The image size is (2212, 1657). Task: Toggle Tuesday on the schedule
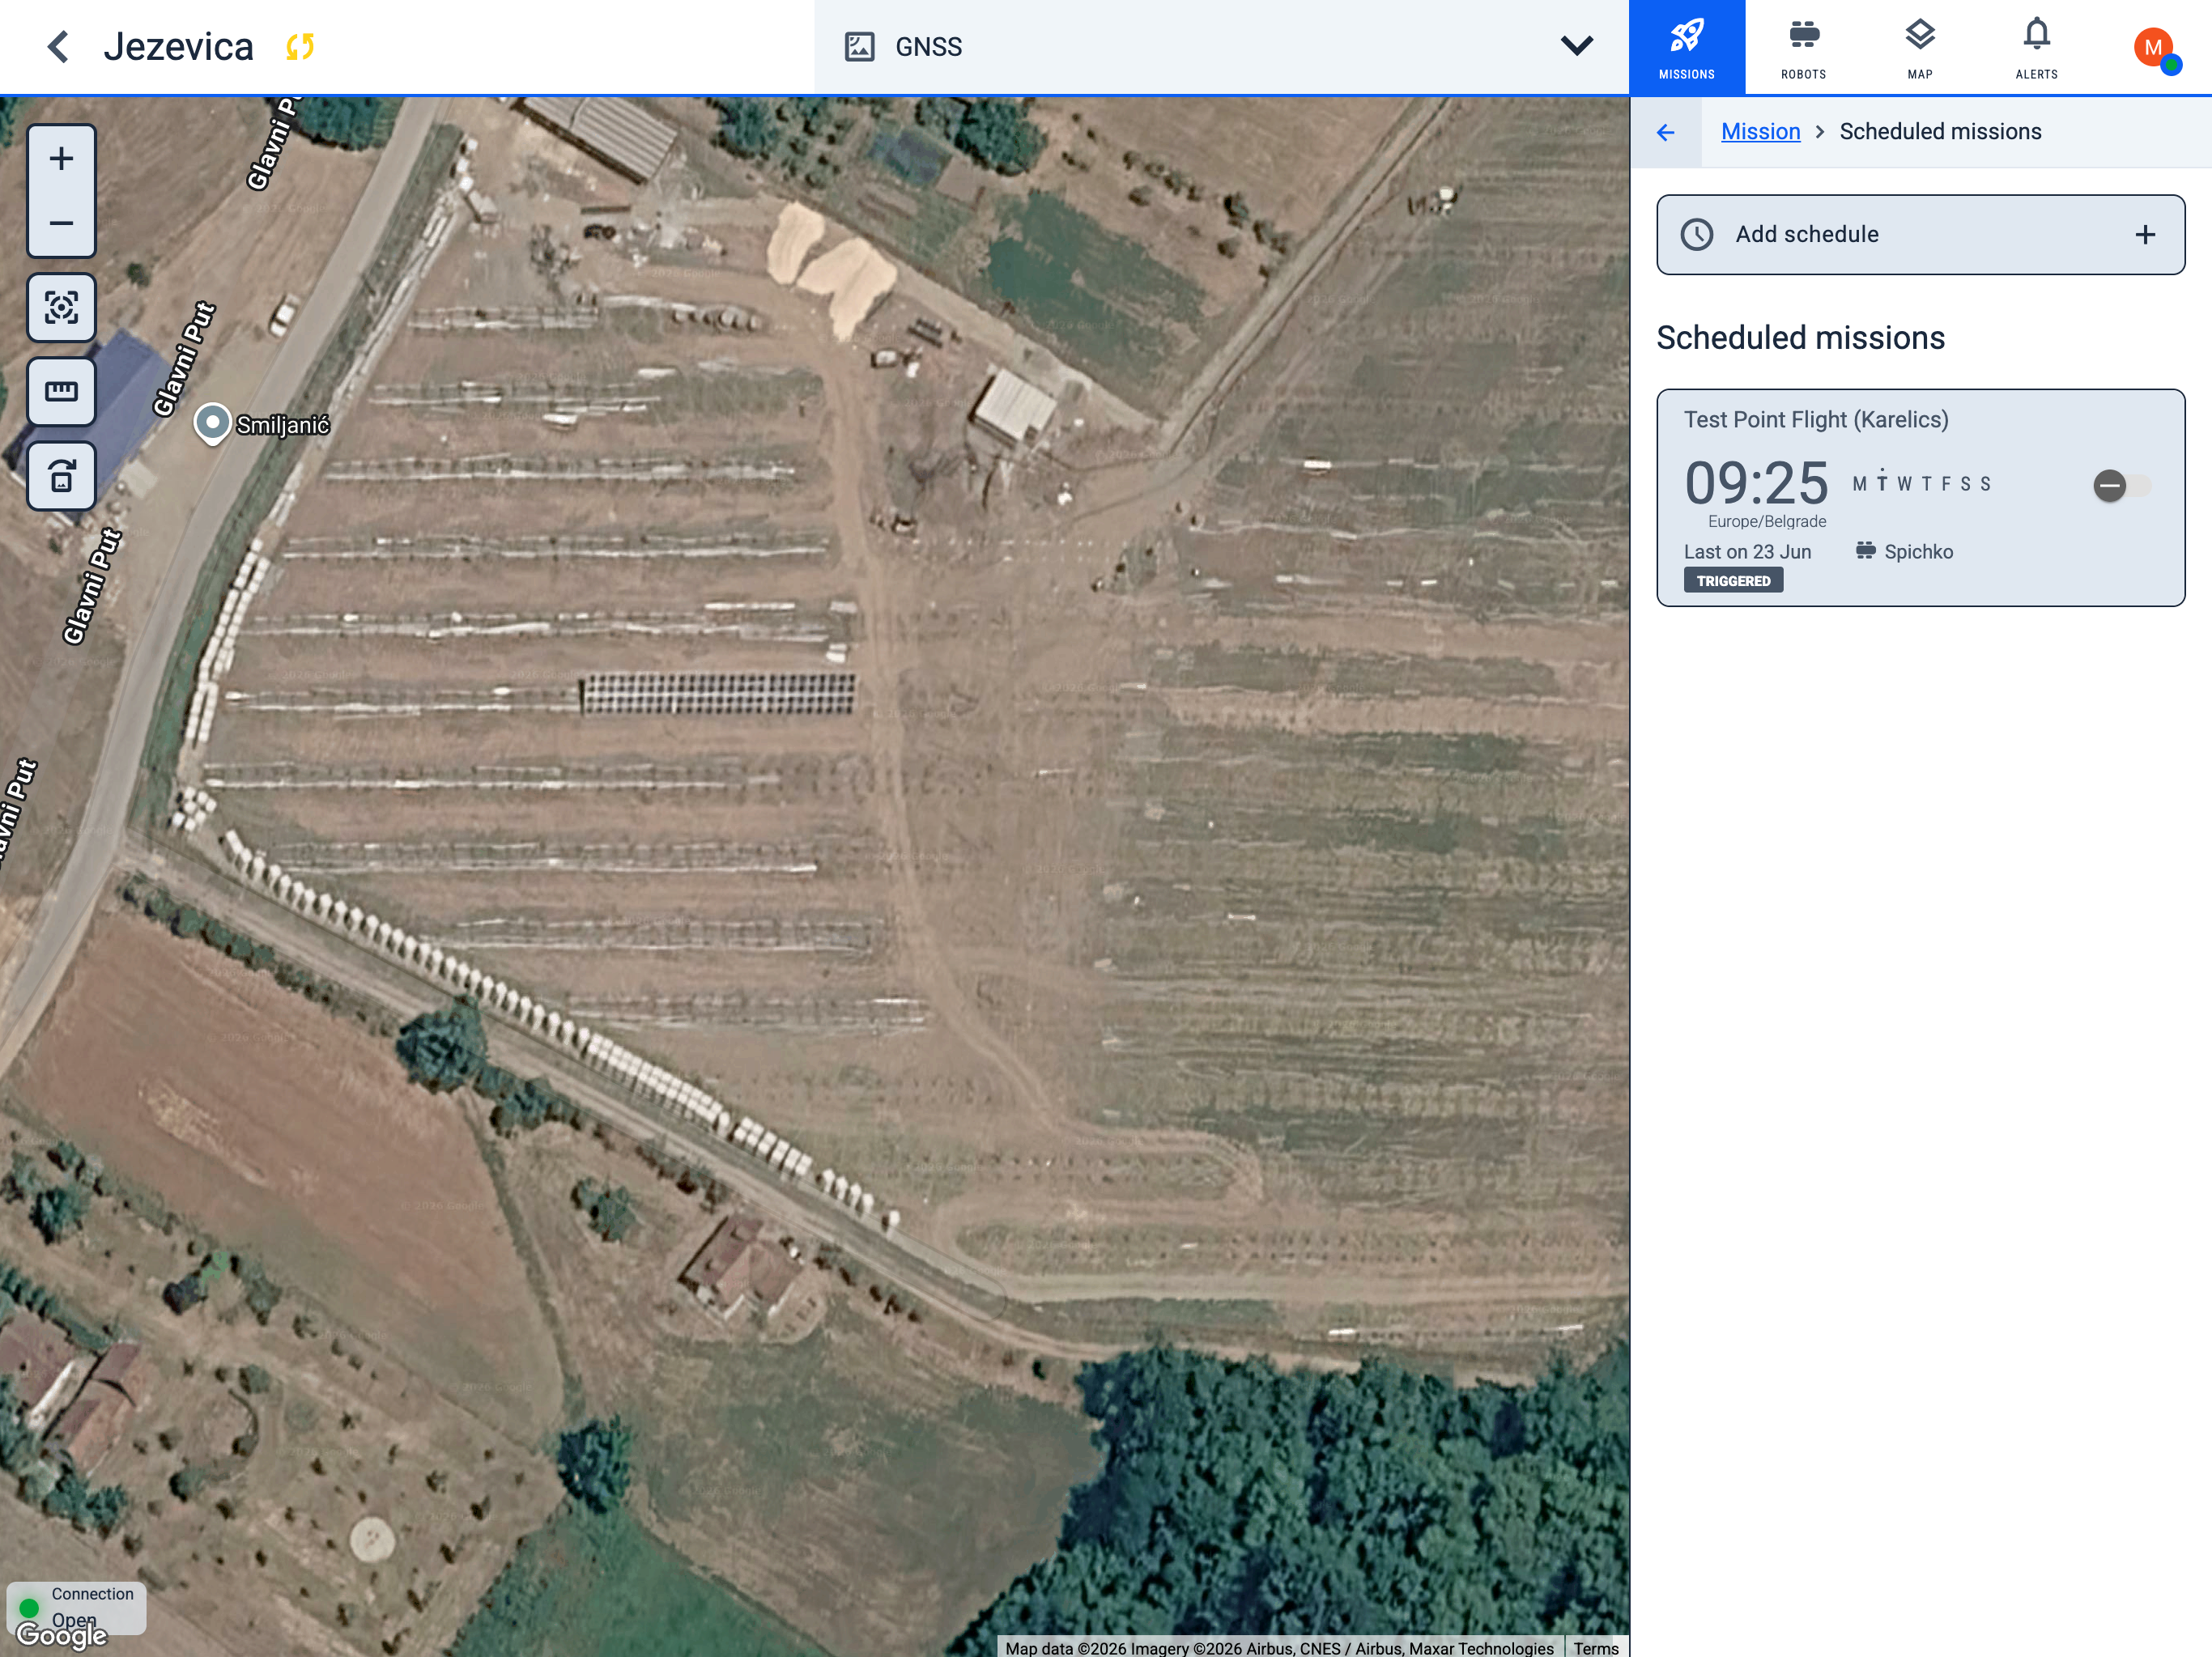tap(1881, 484)
